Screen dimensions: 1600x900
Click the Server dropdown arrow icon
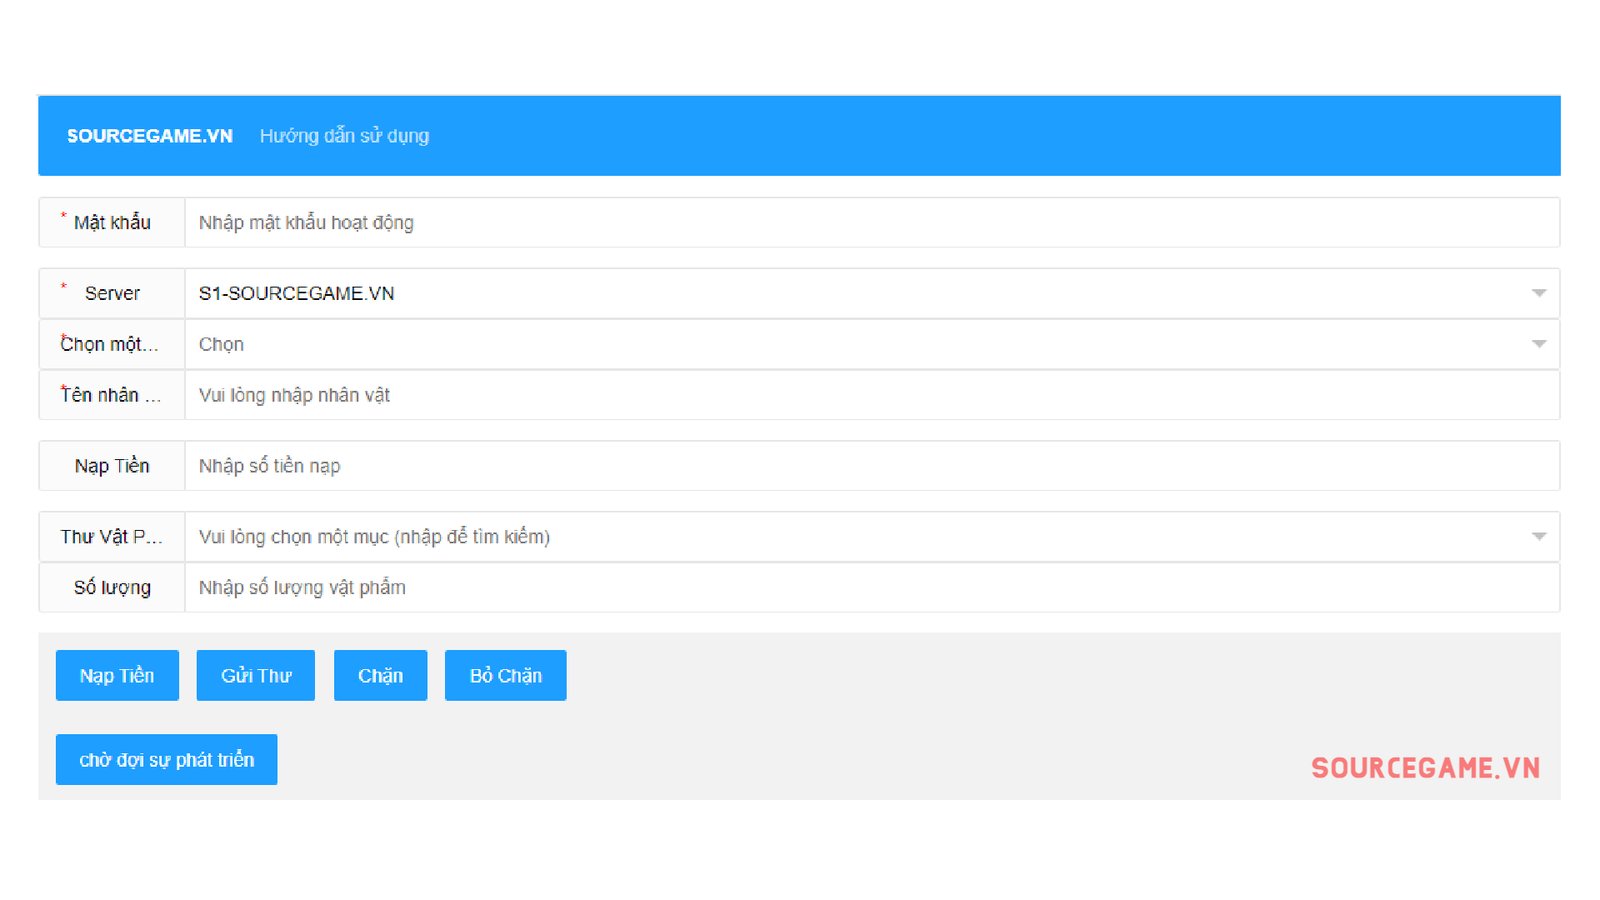pyautogui.click(x=1538, y=293)
